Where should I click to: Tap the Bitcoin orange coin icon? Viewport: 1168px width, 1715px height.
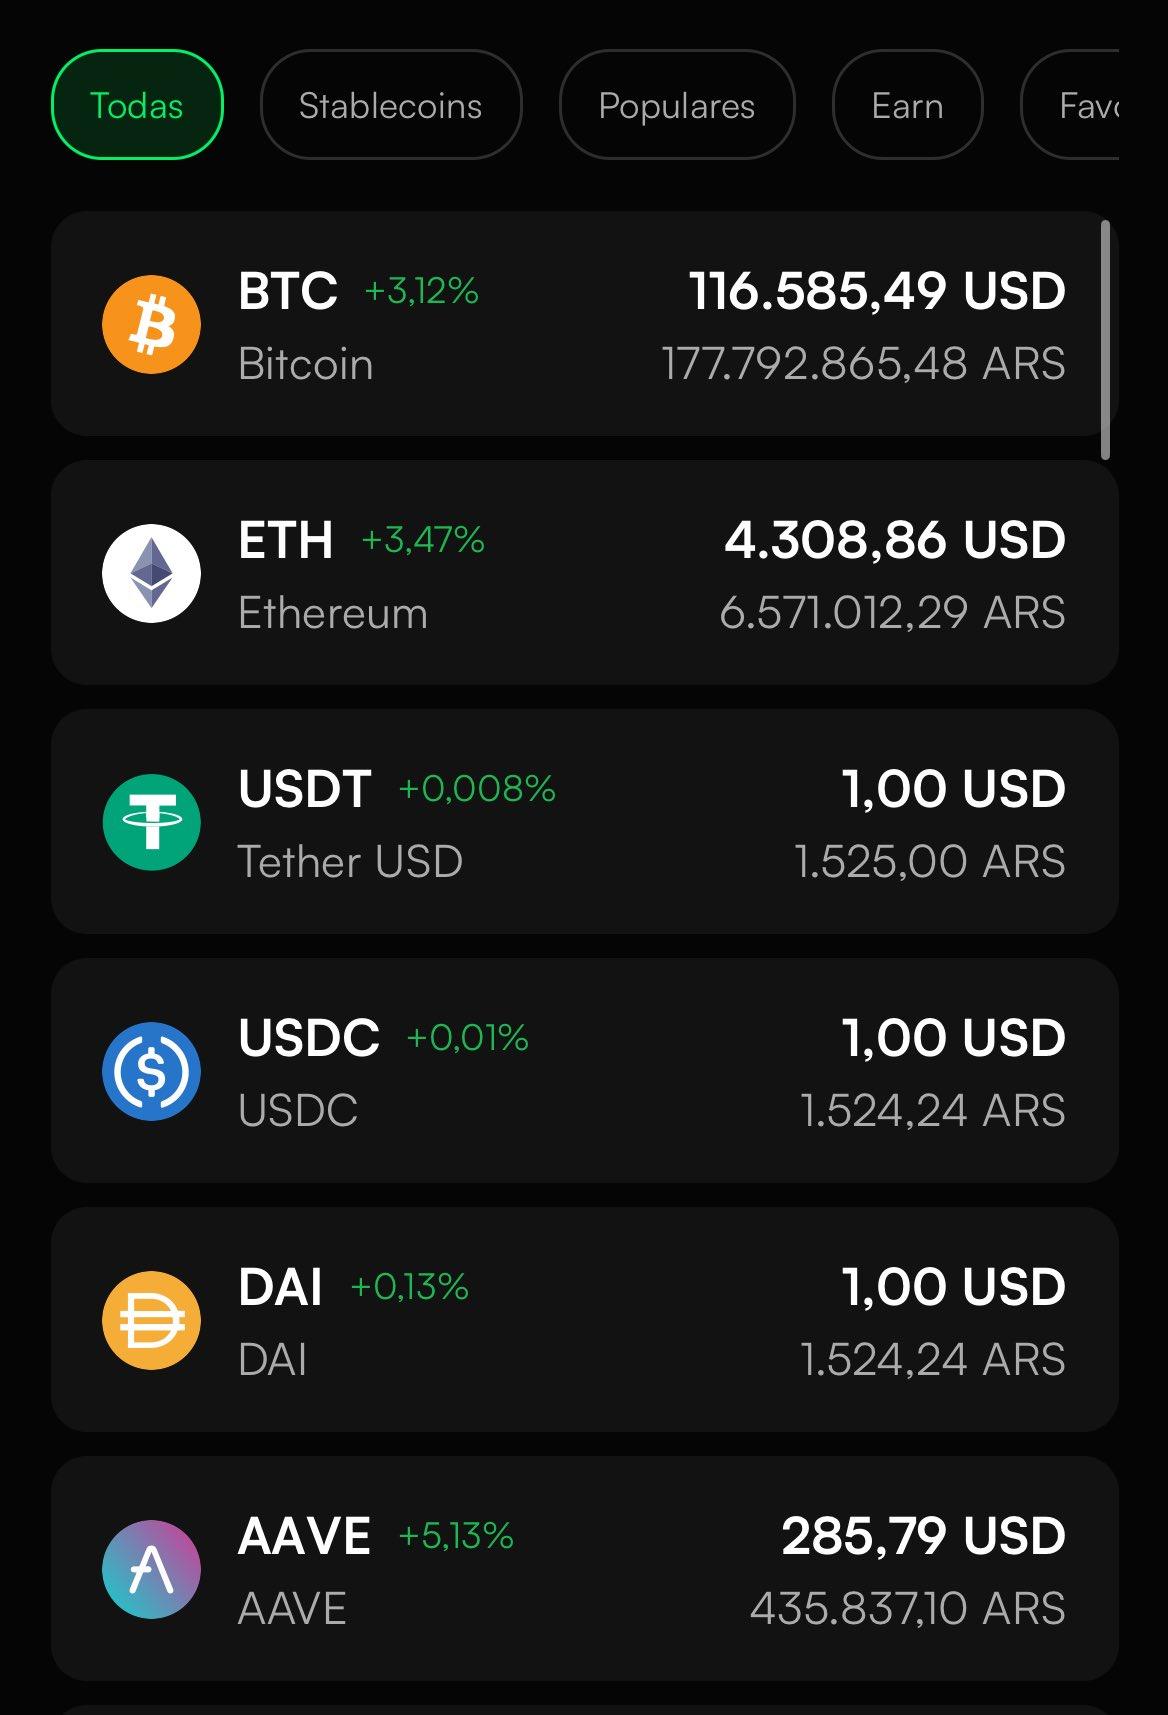point(152,325)
